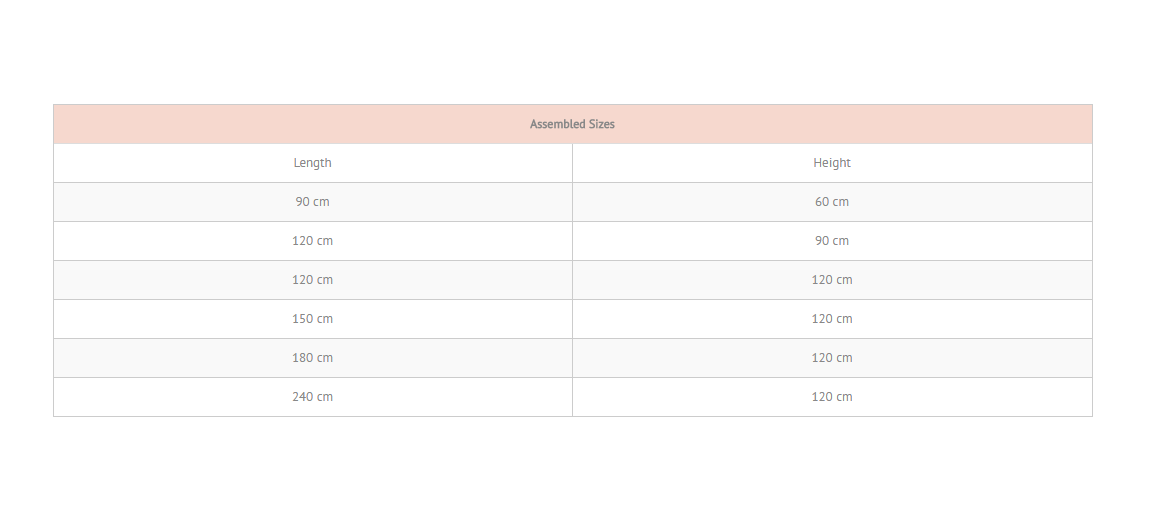Click height cell beside 240 cm length
The image size is (1160, 520).
tap(832, 397)
